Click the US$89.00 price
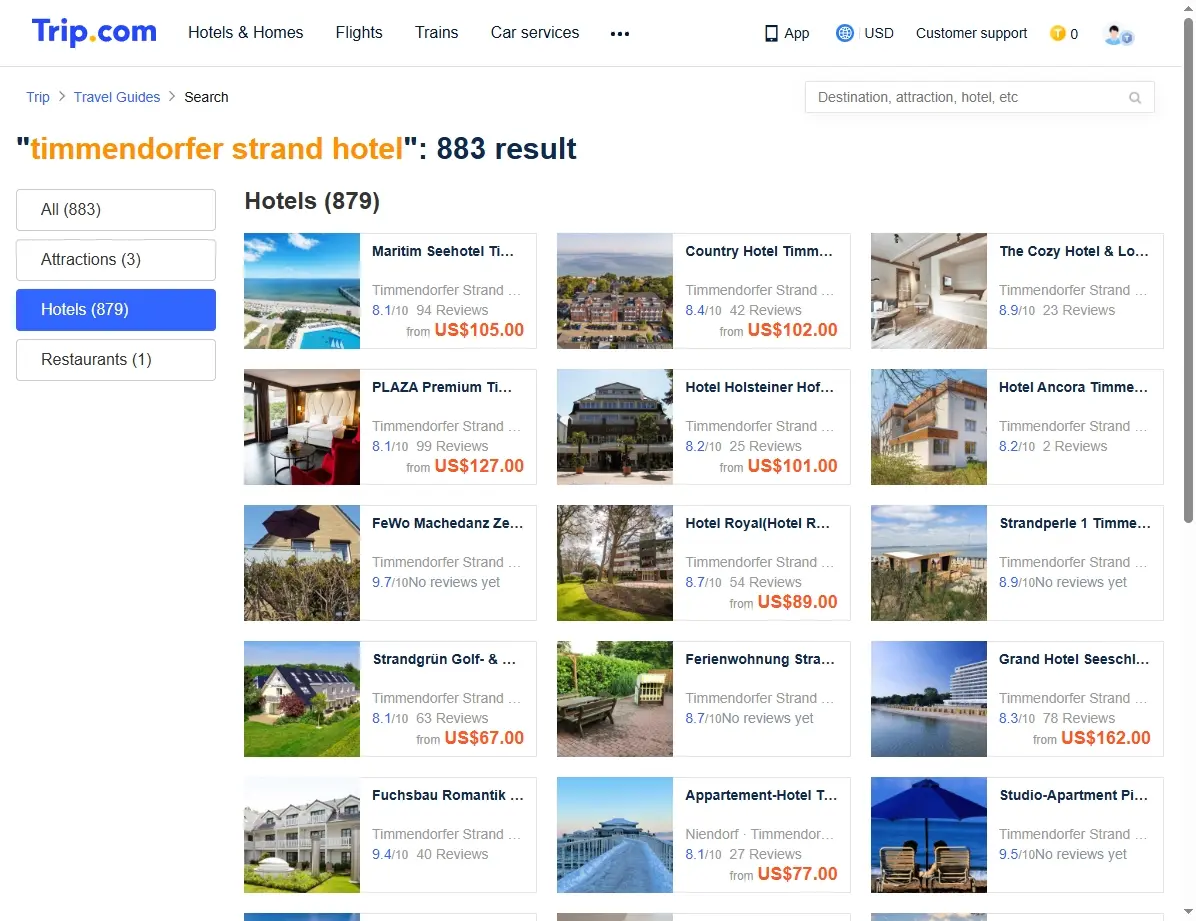Image resolution: width=1196 pixels, height=921 pixels. pos(798,601)
